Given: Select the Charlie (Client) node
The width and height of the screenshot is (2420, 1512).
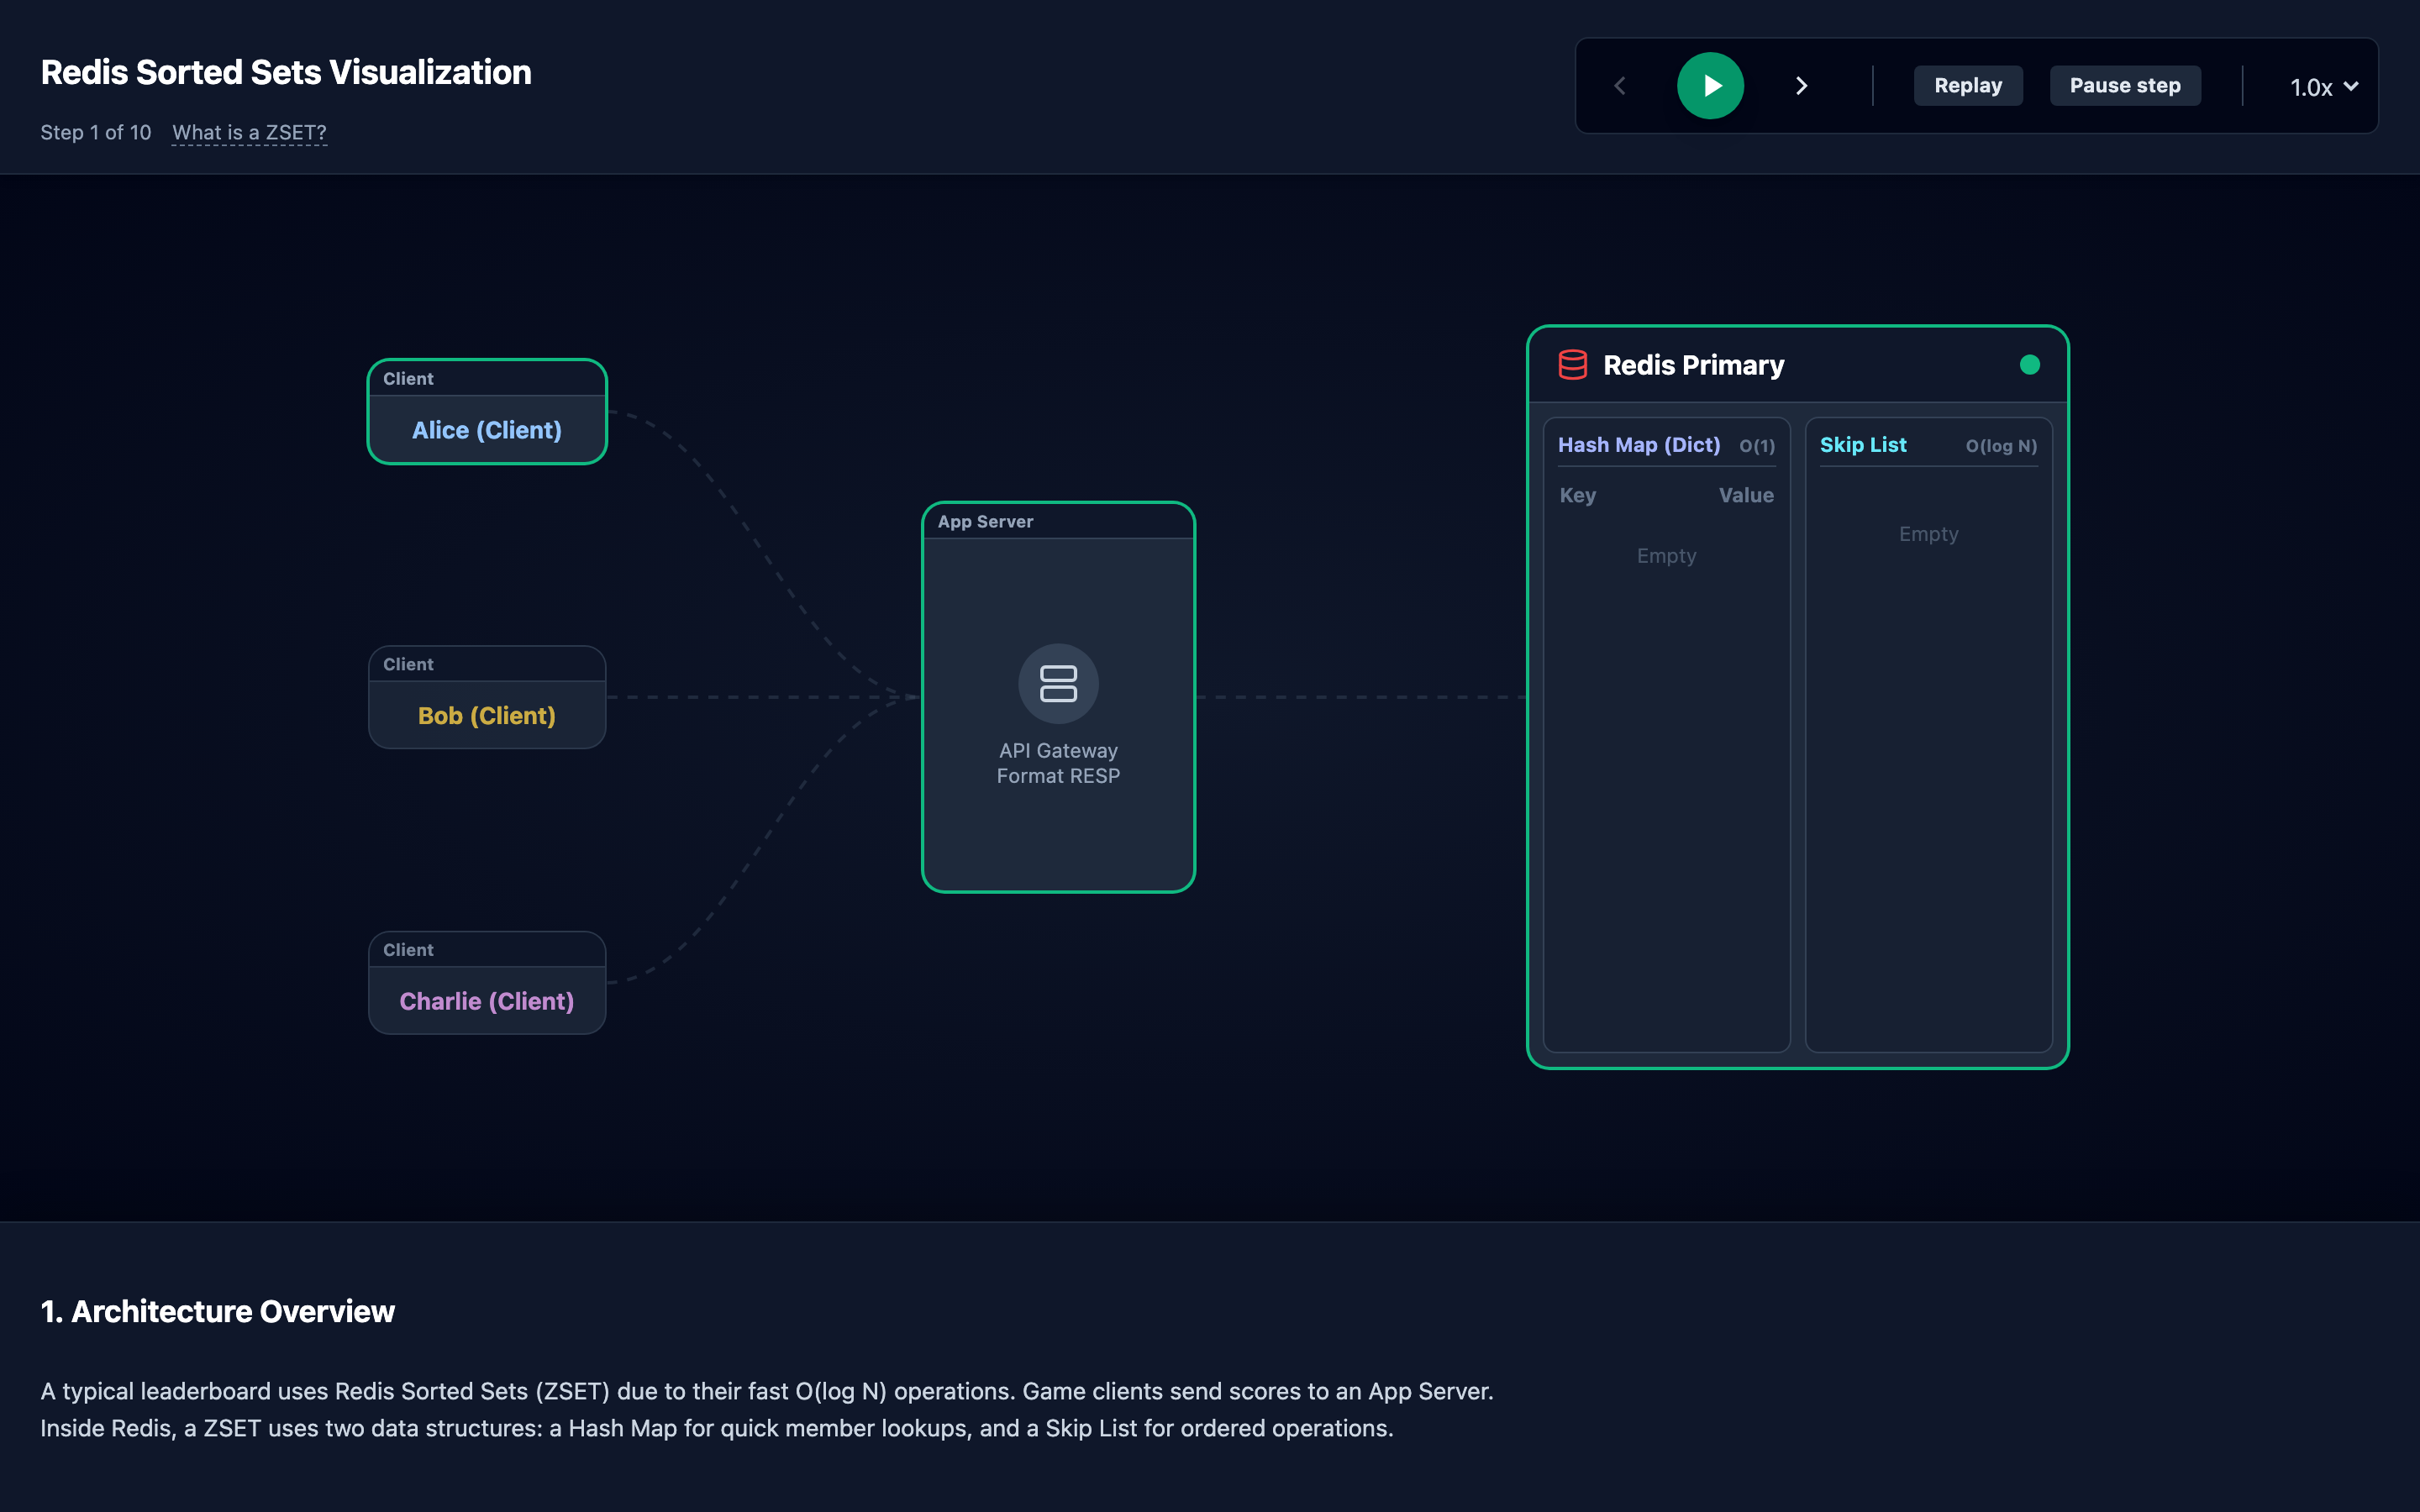Looking at the screenshot, I should coord(487,983).
